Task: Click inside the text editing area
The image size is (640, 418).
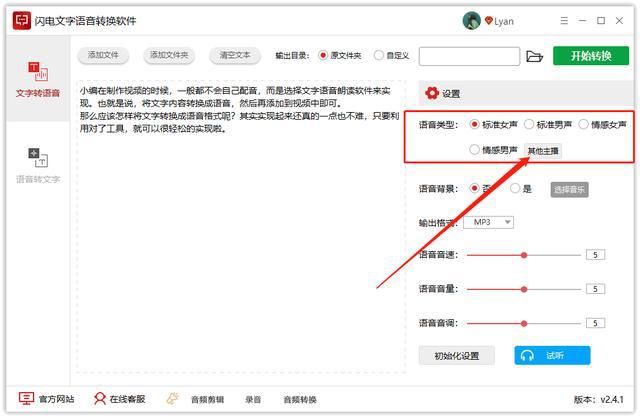Action: pyautogui.click(x=241, y=227)
